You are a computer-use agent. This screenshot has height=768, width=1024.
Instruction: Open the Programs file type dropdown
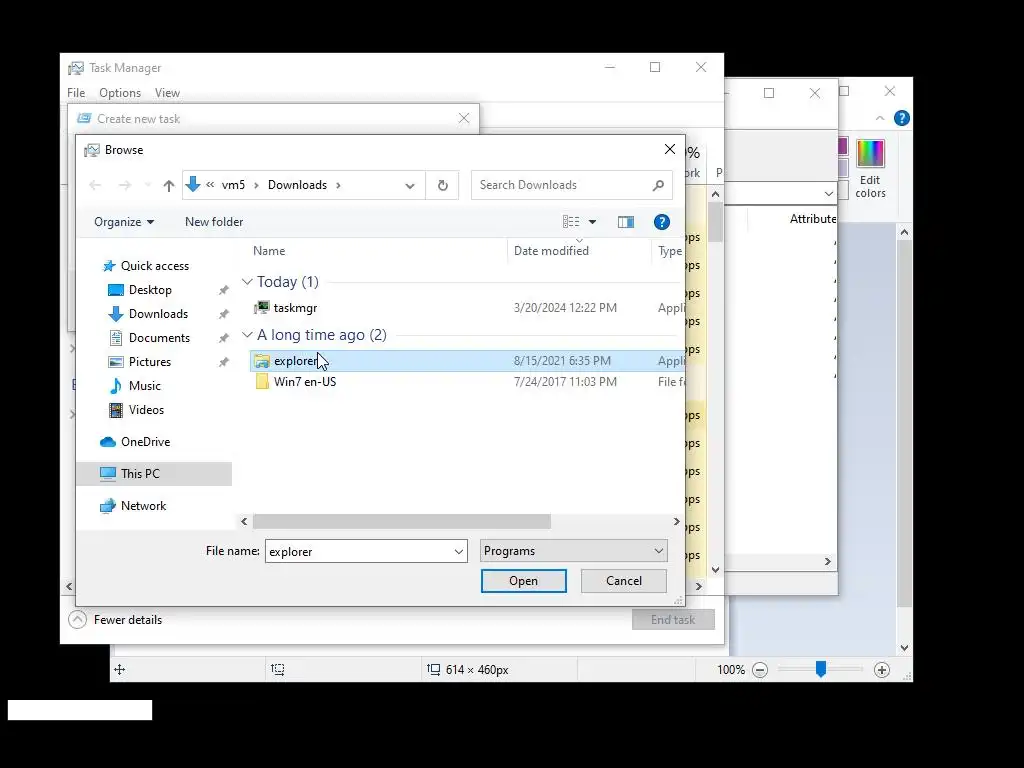click(x=573, y=551)
